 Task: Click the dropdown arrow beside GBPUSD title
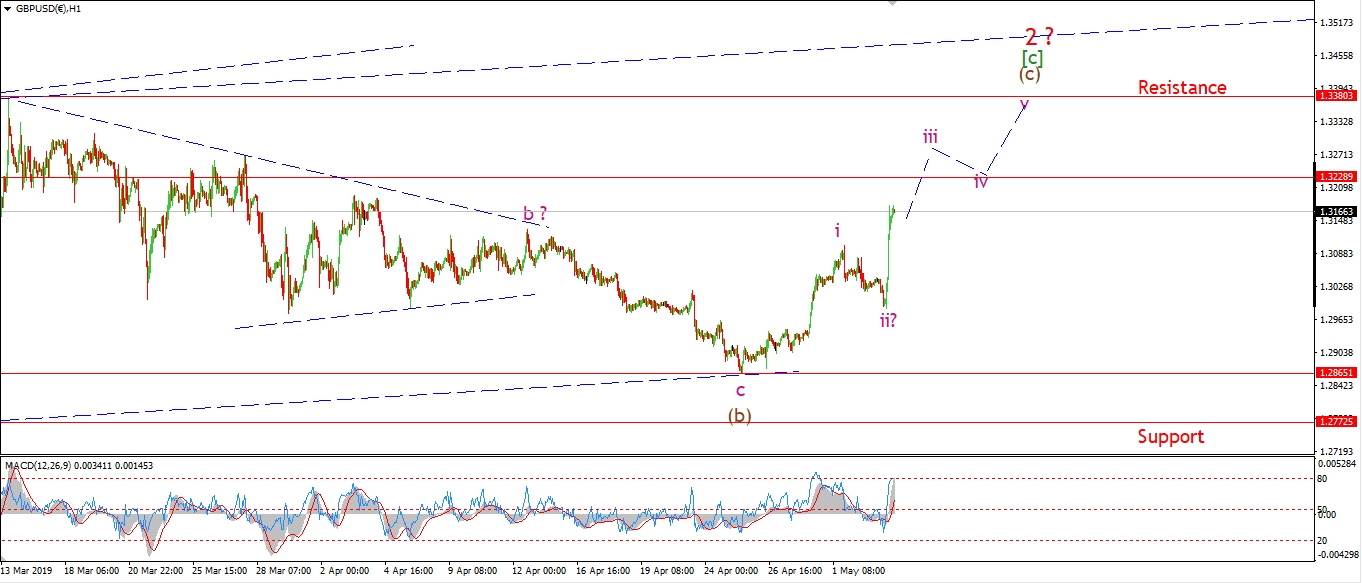(x=8, y=6)
